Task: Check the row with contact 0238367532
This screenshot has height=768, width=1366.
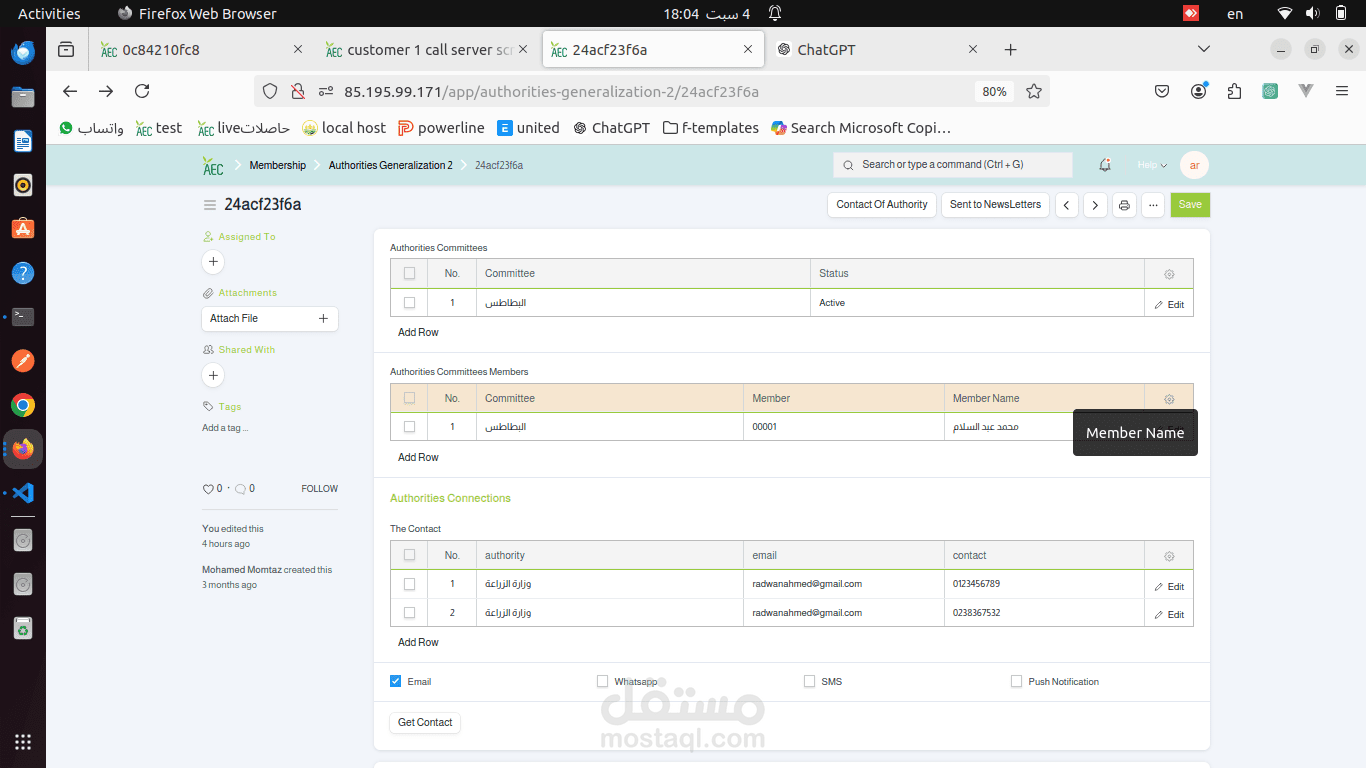Action: tap(409, 613)
